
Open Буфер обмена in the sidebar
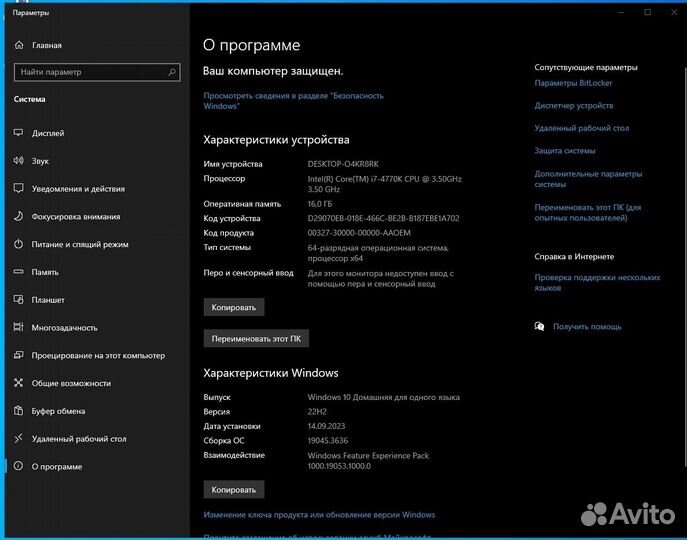click(x=58, y=411)
